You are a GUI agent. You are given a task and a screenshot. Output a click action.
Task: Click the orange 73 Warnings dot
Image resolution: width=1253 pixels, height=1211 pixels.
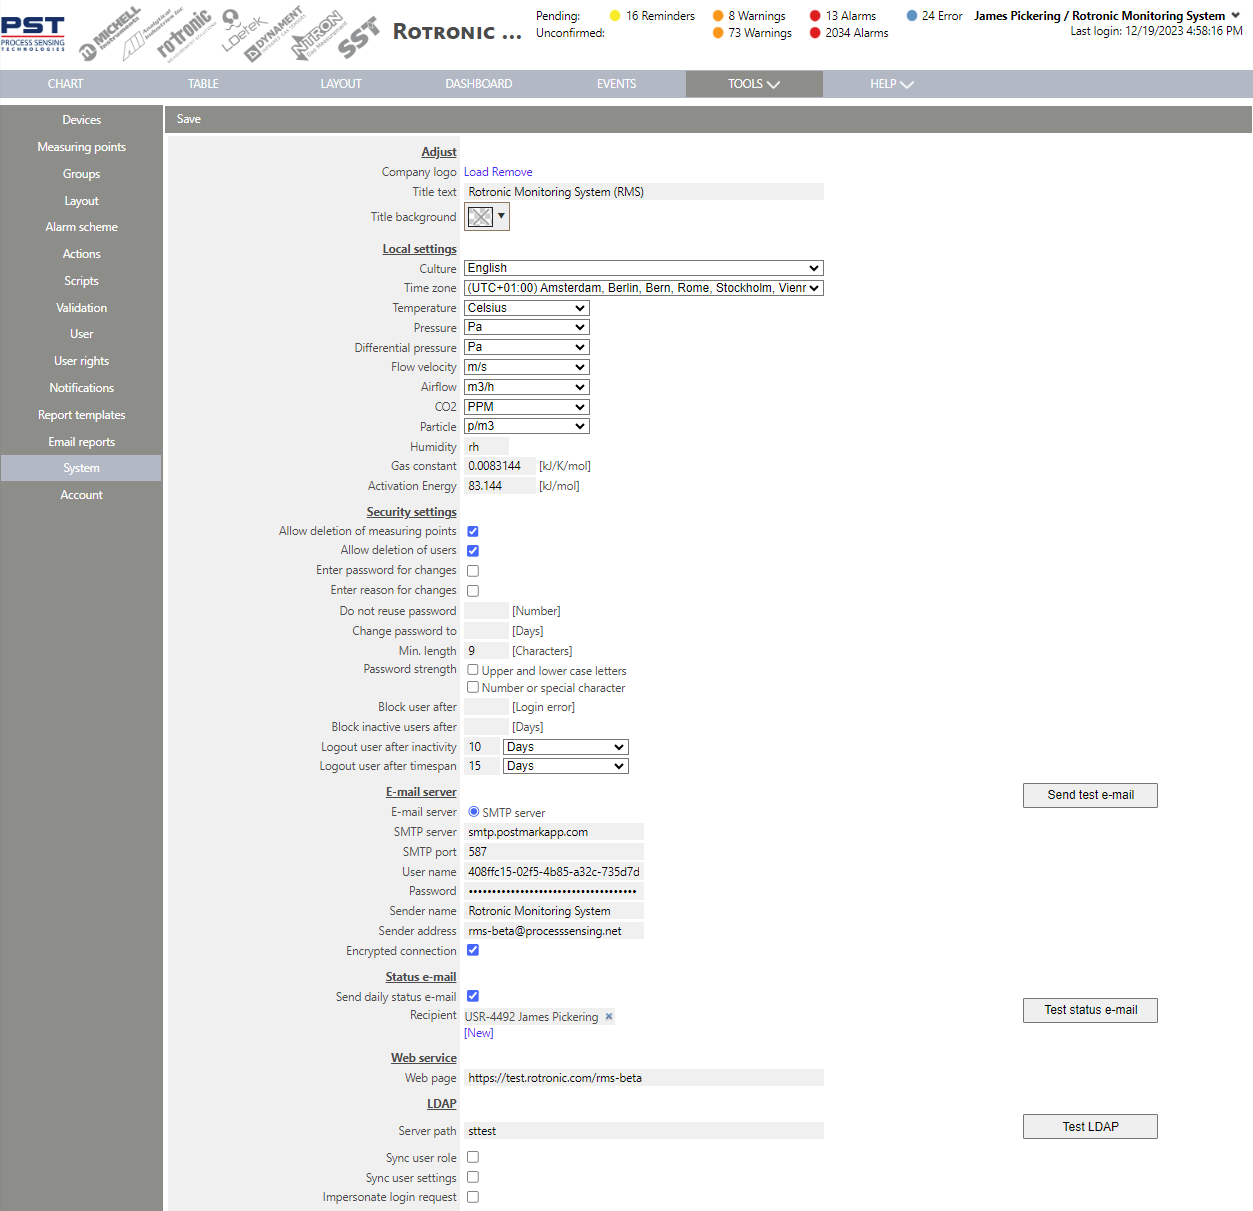[718, 33]
